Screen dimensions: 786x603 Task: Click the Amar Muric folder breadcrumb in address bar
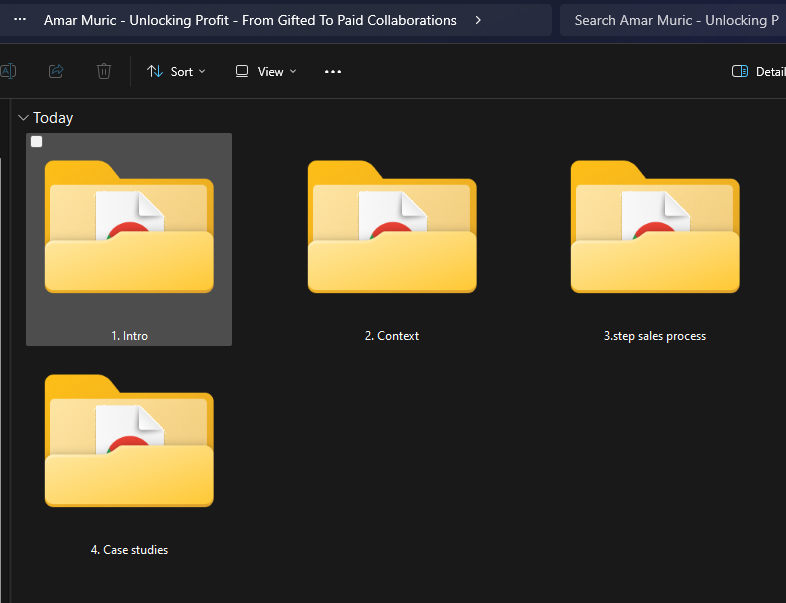click(x=250, y=20)
